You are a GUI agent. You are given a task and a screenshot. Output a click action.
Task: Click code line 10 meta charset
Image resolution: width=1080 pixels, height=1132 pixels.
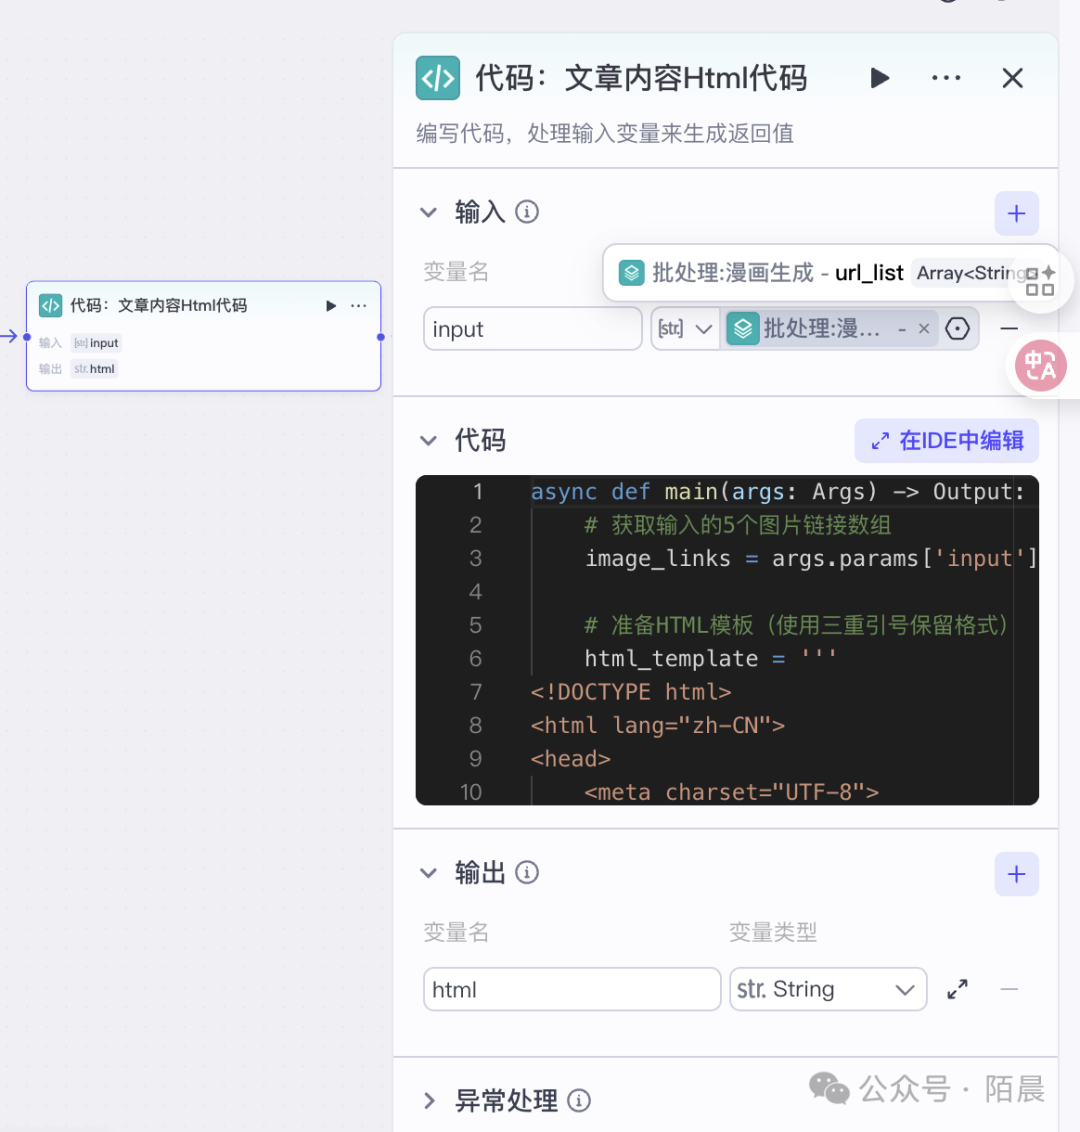(732, 792)
